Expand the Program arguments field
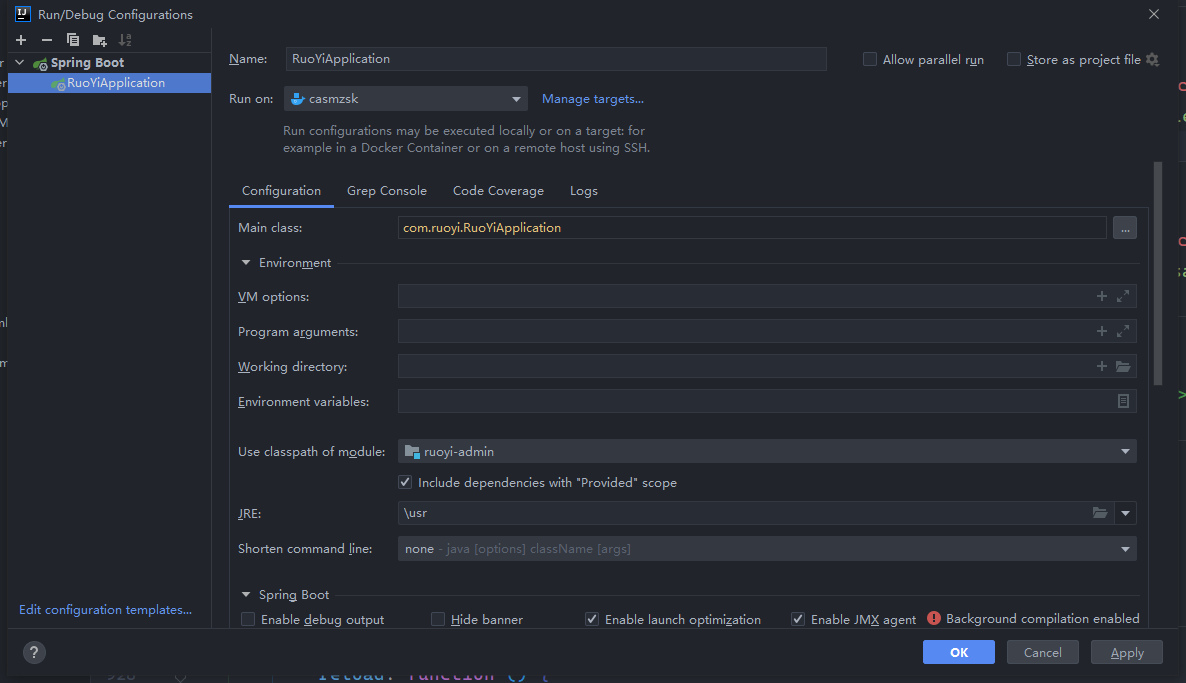Viewport: 1186px width, 683px height. 1123,331
